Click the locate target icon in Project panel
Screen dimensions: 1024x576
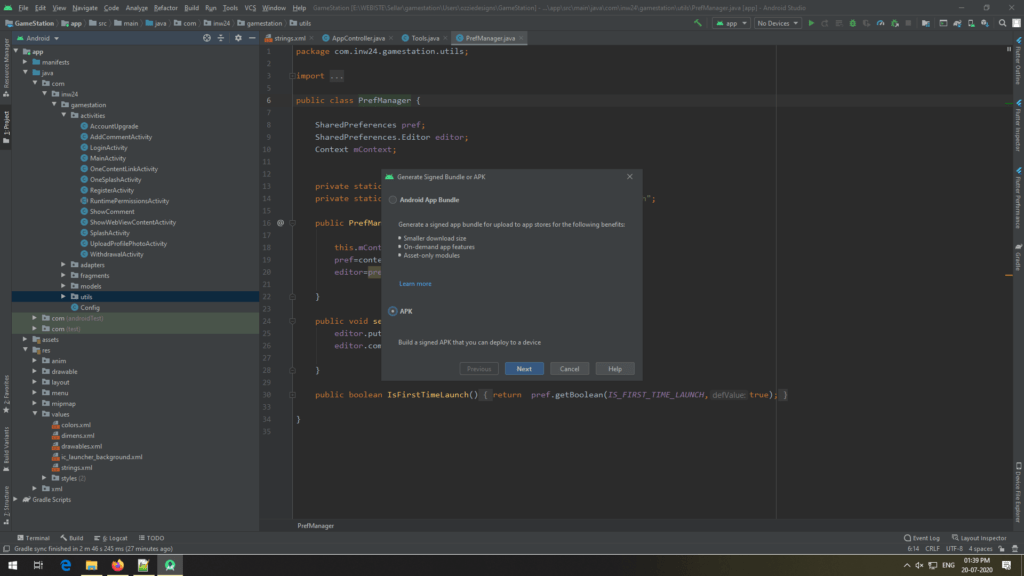point(207,39)
